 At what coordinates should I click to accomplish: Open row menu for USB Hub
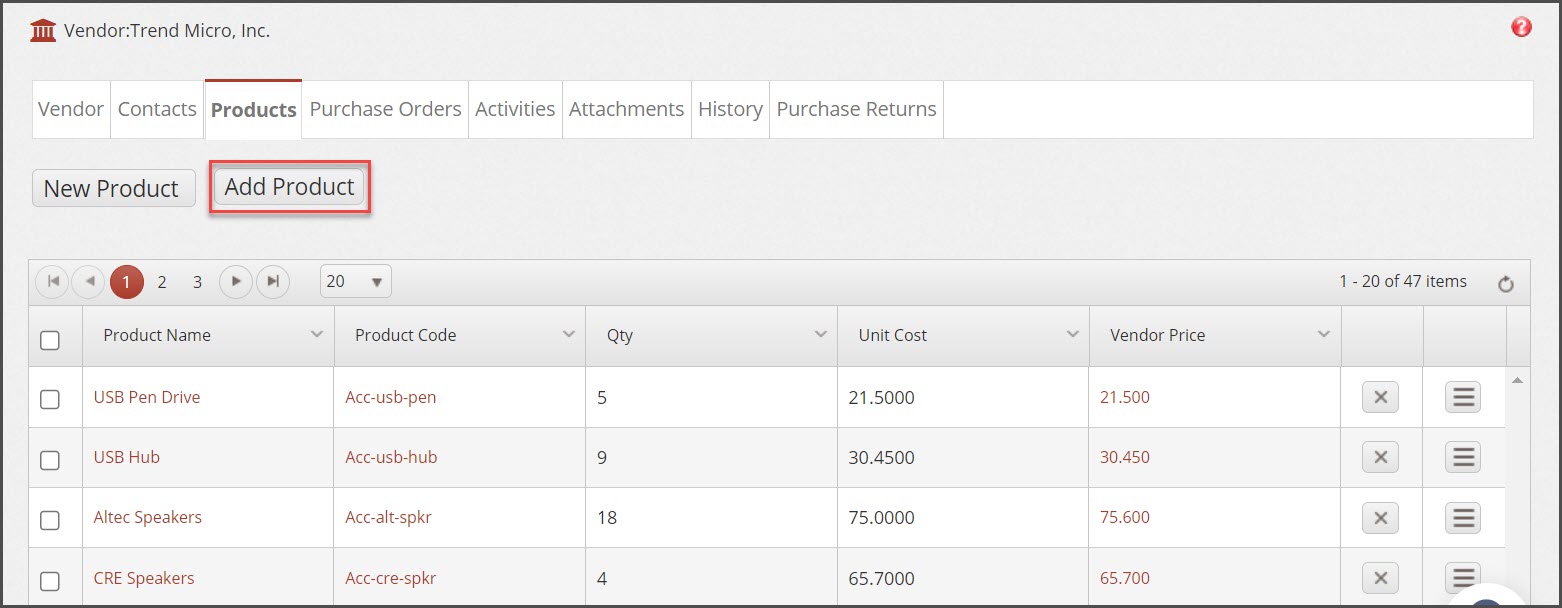tap(1463, 457)
